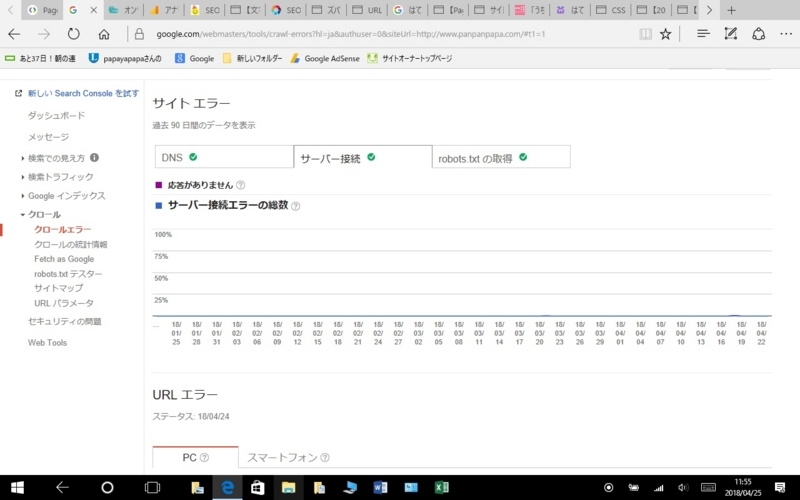Image resolution: width=800 pixels, height=500 pixels.
Task: Click the share icon in toolbar
Action: click(x=759, y=34)
